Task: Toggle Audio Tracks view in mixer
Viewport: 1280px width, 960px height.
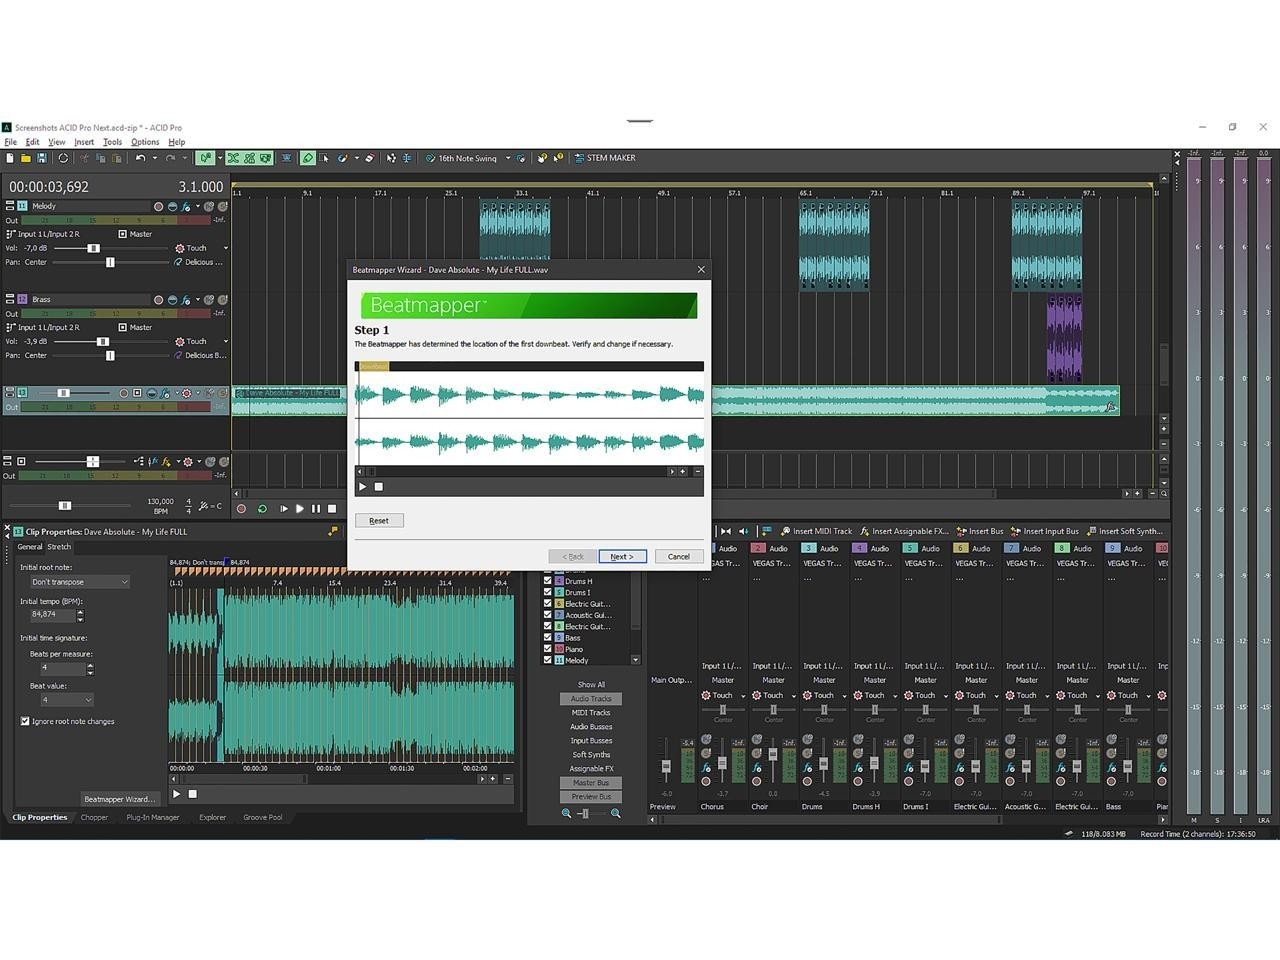Action: 591,699
